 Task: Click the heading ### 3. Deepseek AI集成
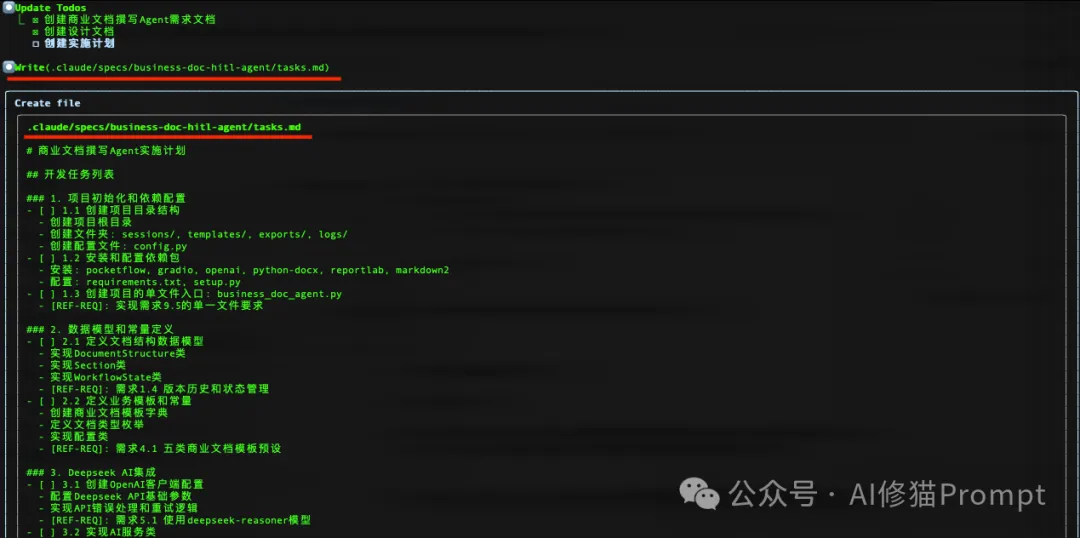92,473
